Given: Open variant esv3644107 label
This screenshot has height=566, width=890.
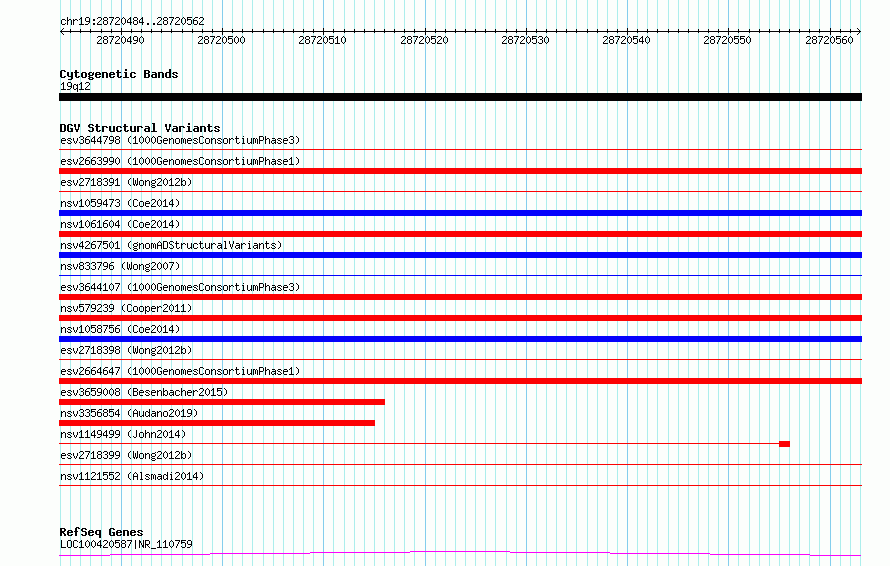Looking at the screenshot, I should pos(180,287).
